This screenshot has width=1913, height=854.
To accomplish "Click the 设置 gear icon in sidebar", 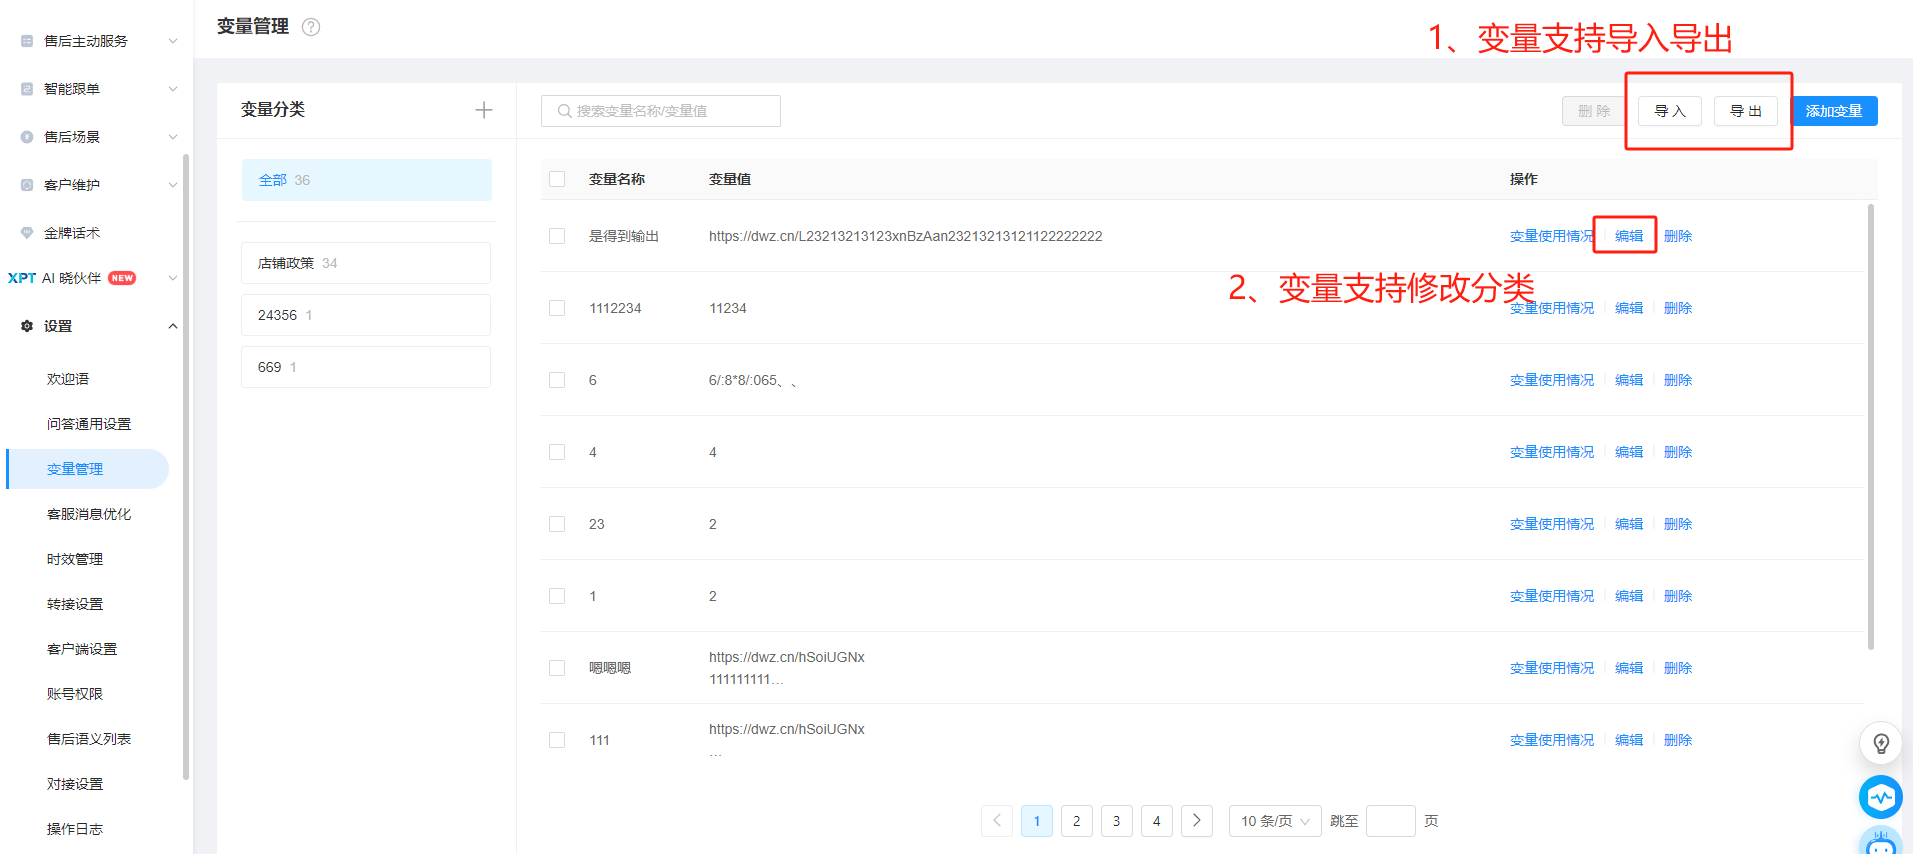I will coord(27,326).
